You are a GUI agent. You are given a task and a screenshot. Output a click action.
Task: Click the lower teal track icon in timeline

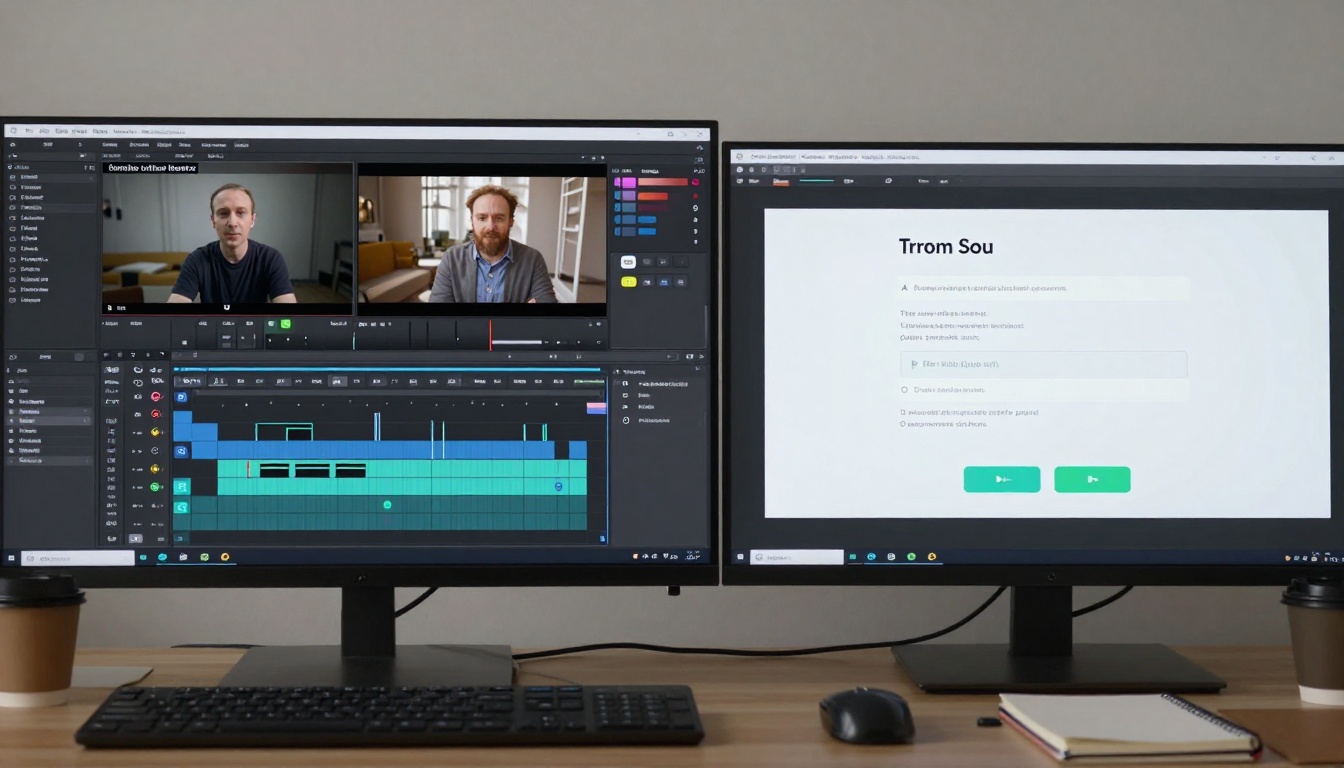pyautogui.click(x=181, y=507)
